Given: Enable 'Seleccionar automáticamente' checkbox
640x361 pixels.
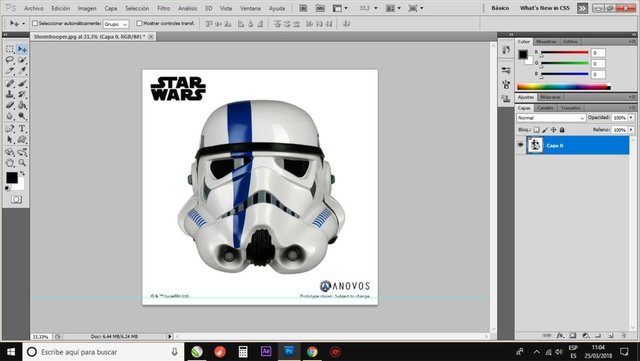Looking at the screenshot, I should pos(35,23).
